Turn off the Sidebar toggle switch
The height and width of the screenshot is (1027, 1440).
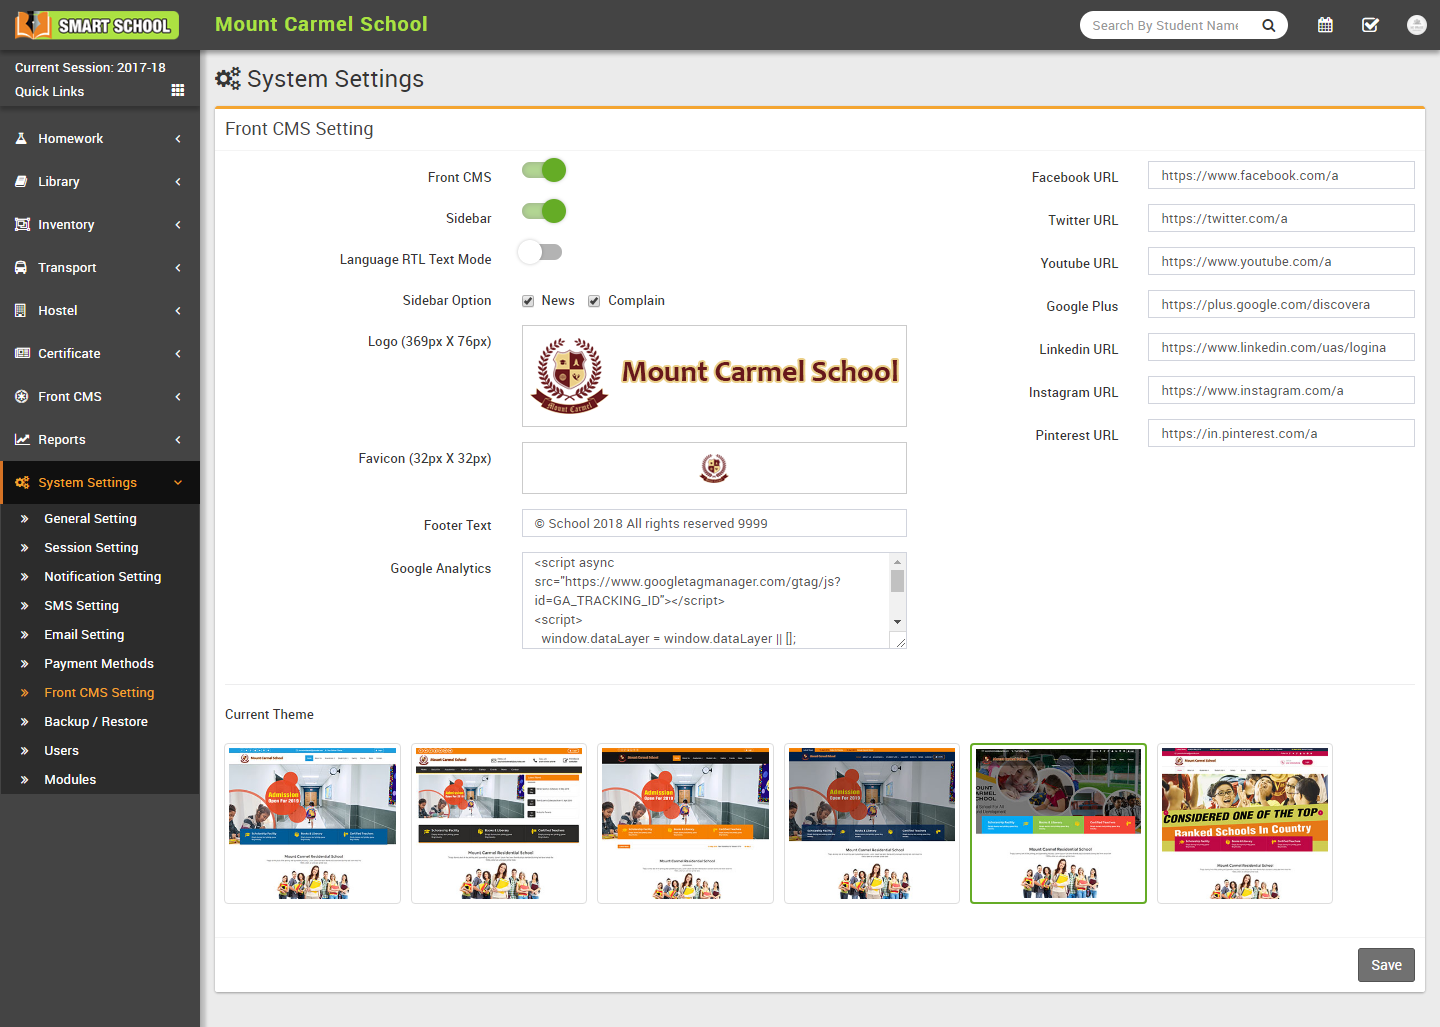pos(544,212)
